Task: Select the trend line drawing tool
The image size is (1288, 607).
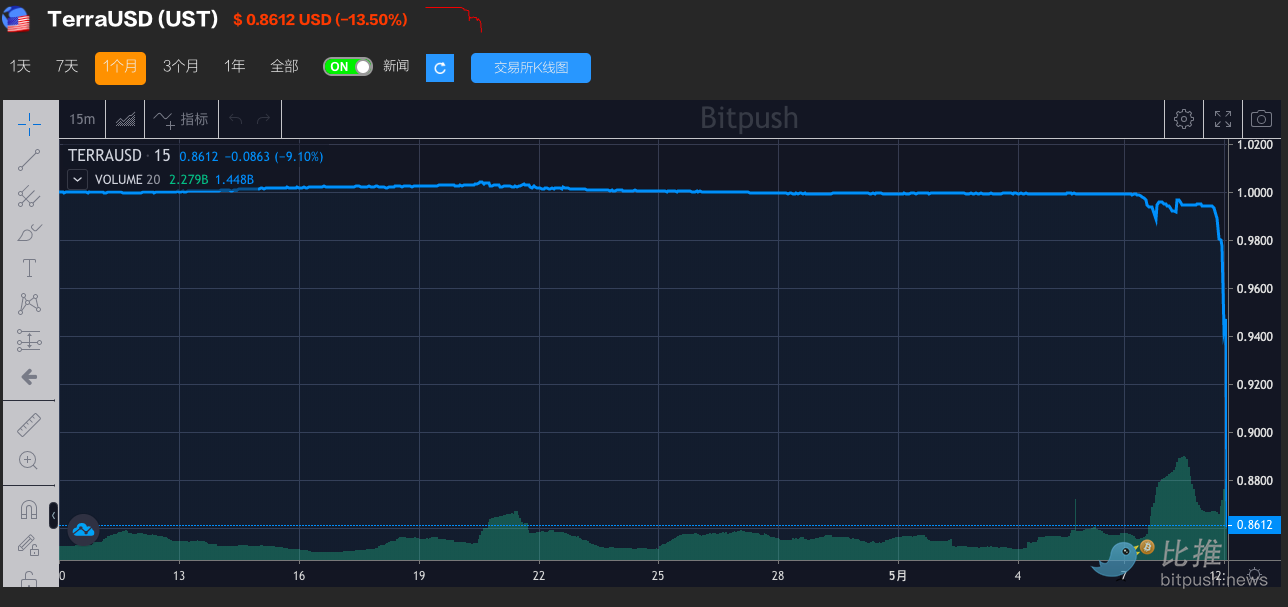Action: click(29, 160)
